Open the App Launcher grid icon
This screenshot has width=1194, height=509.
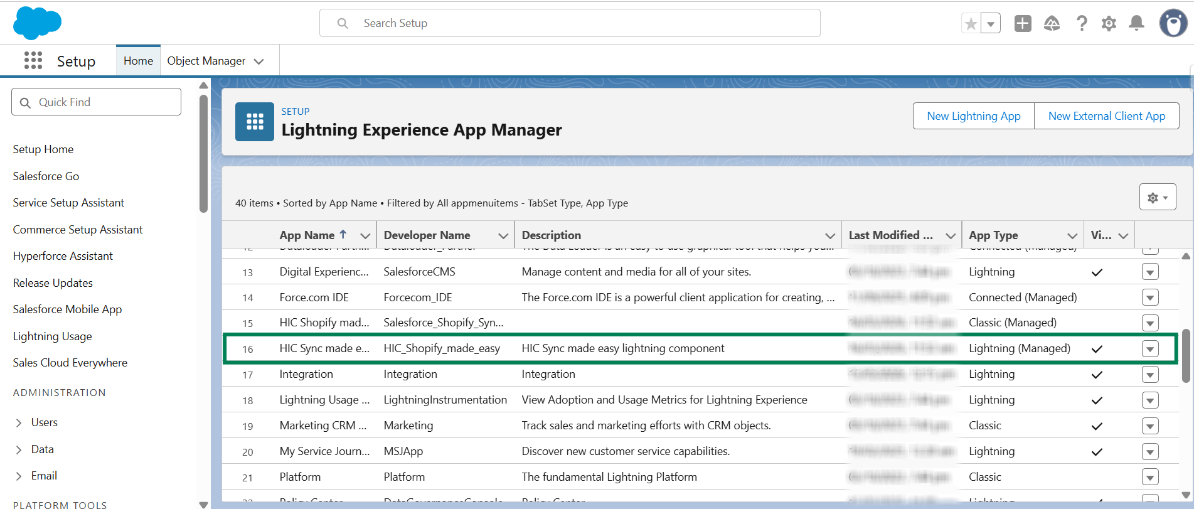(33, 61)
